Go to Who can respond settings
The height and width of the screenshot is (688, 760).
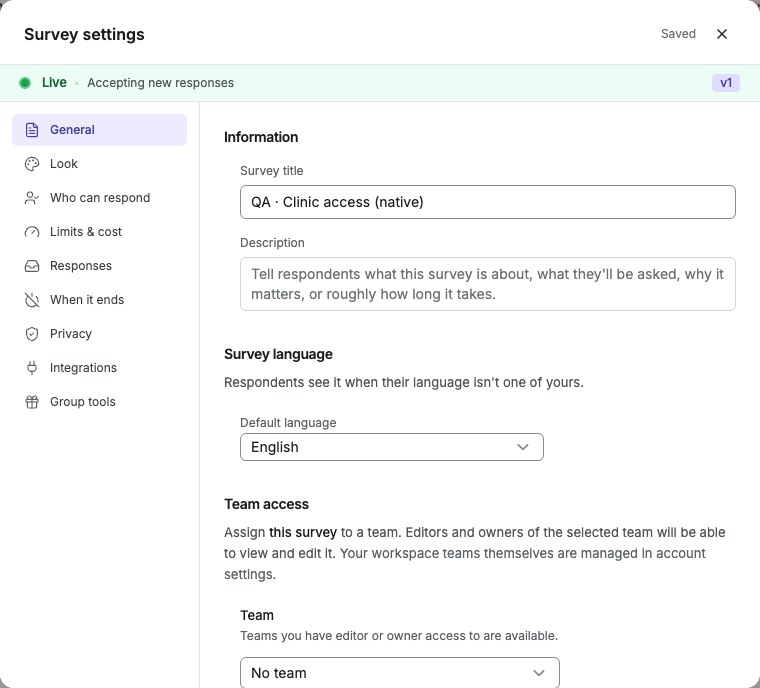(x=99, y=198)
